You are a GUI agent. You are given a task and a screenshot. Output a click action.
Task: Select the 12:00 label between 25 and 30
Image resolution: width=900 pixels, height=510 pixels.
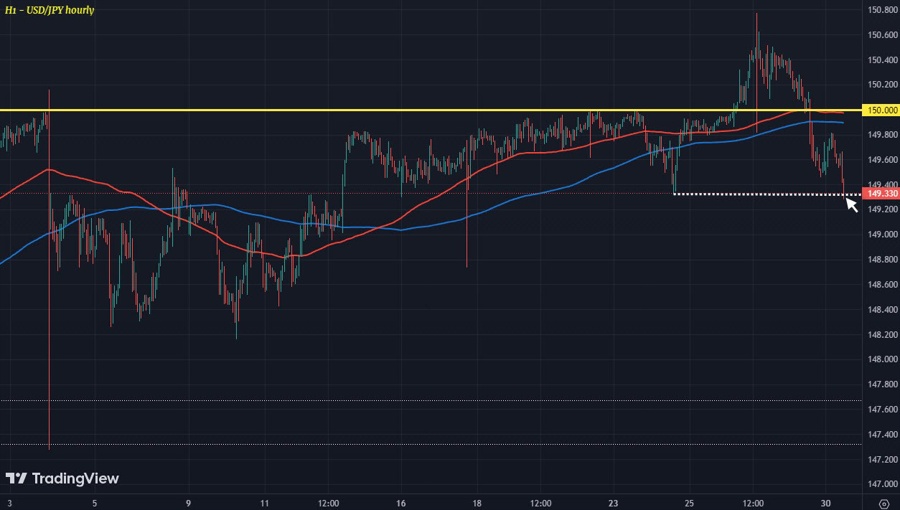(x=753, y=503)
